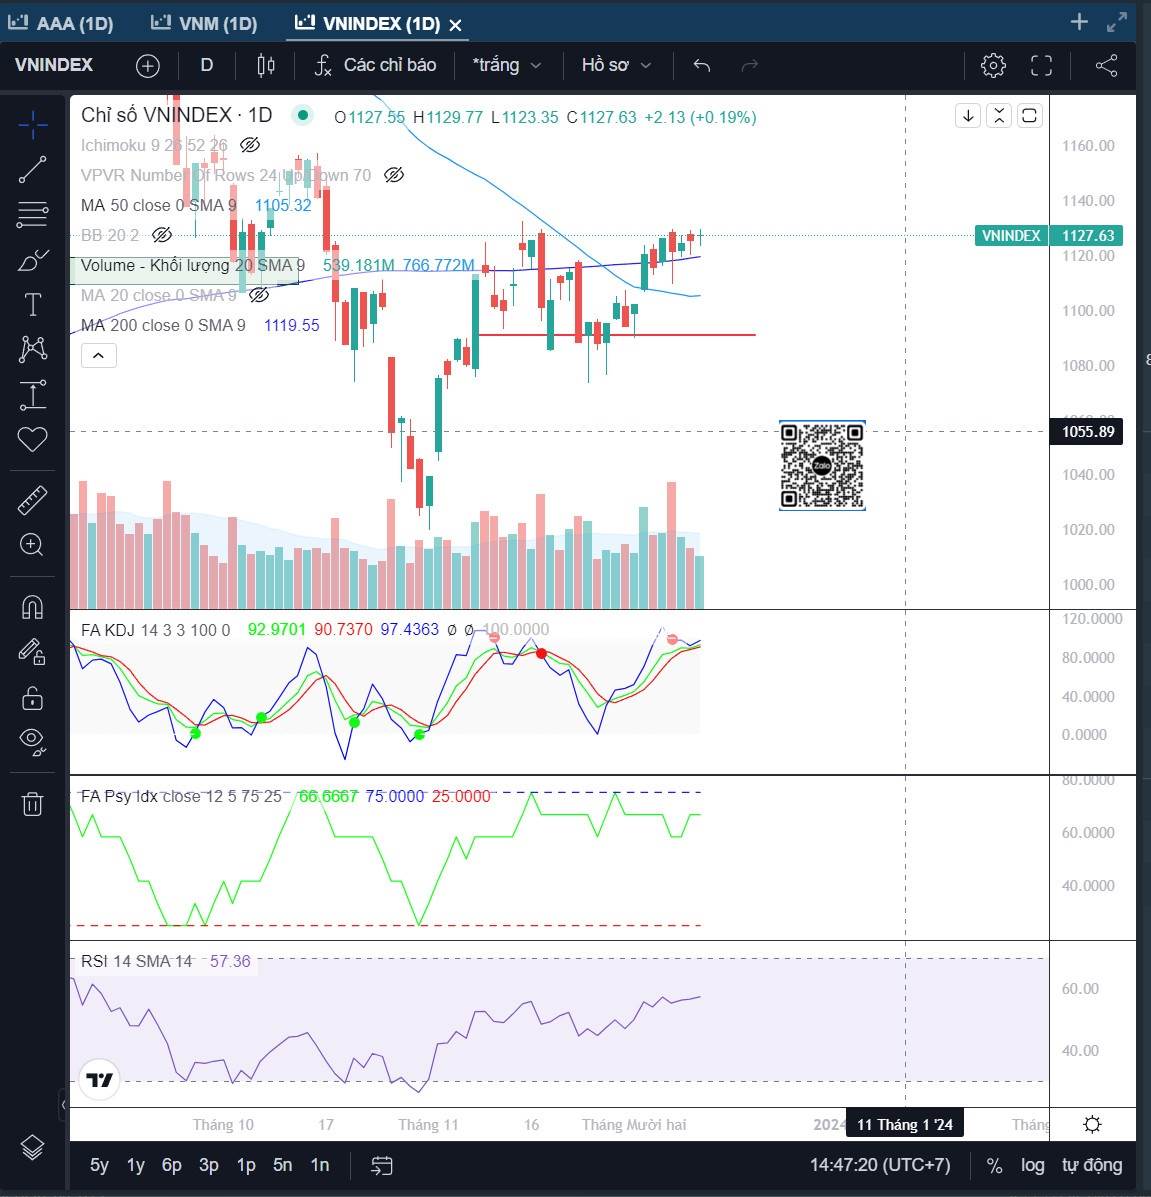Open the Các chỉ báo indicators dialog

pyautogui.click(x=376, y=66)
